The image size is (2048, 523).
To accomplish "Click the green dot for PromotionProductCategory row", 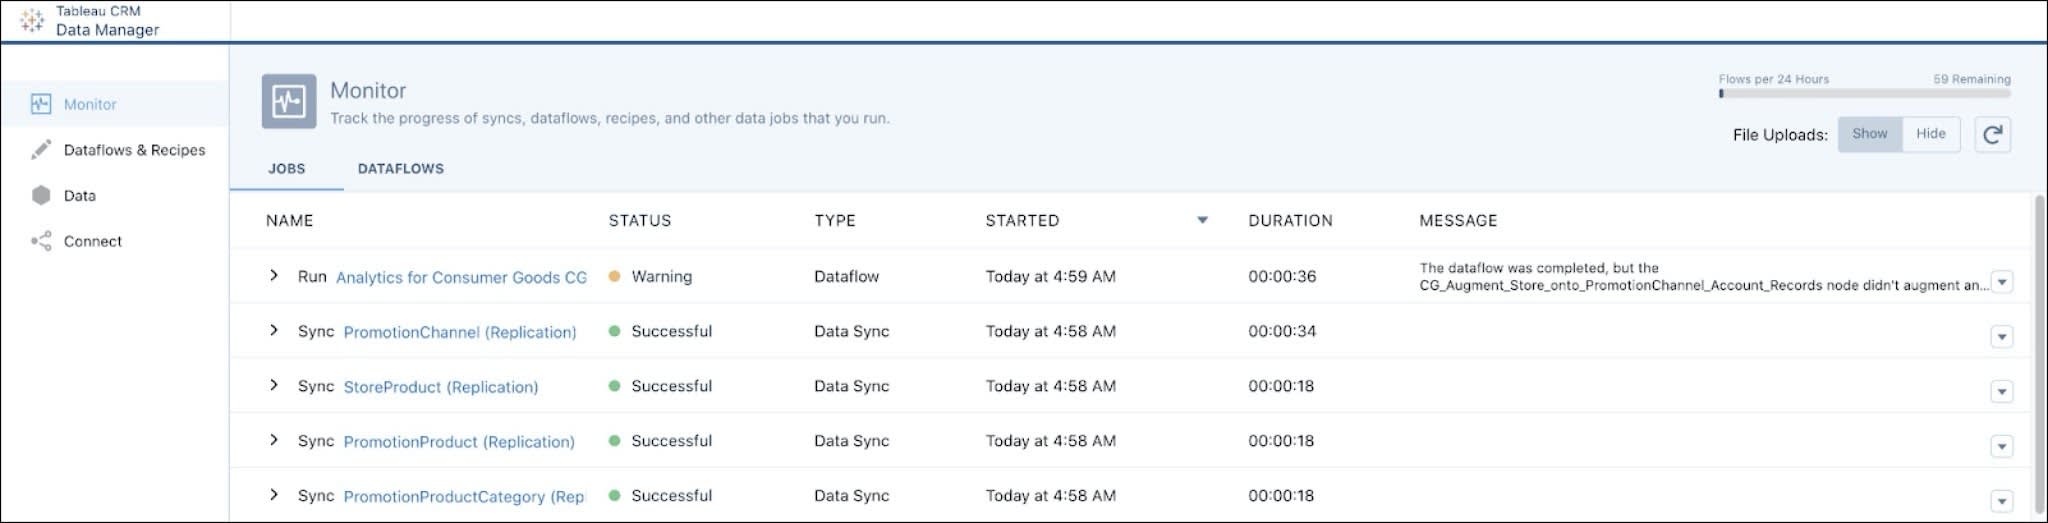I will (x=614, y=495).
